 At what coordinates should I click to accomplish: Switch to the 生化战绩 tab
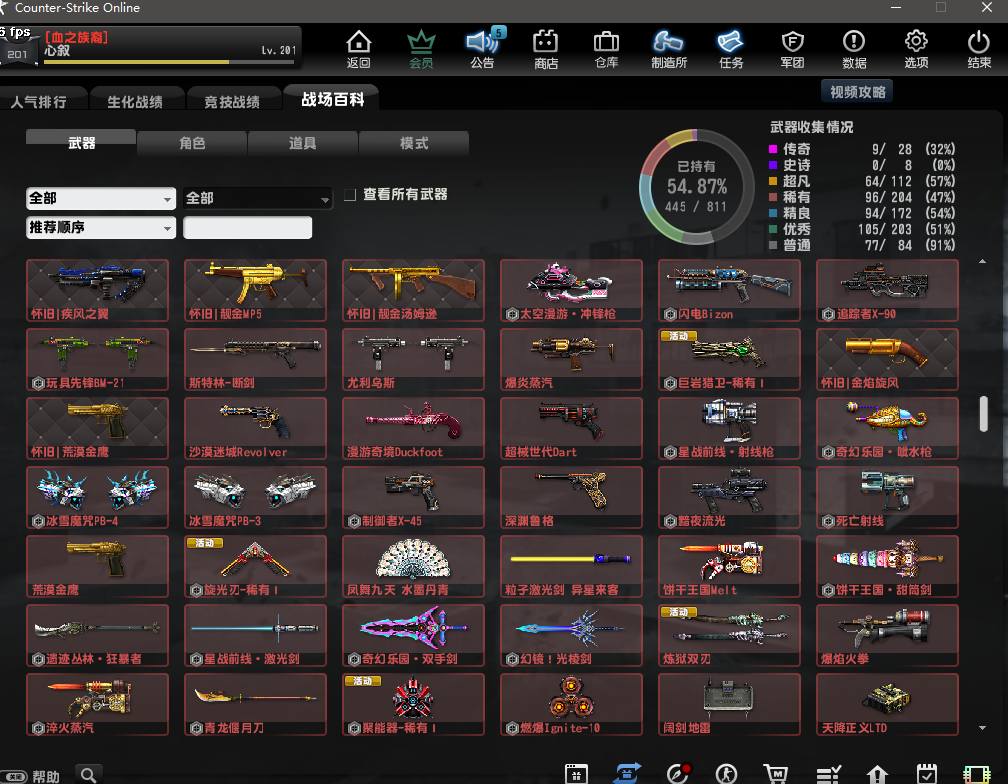pyautogui.click(x=135, y=102)
